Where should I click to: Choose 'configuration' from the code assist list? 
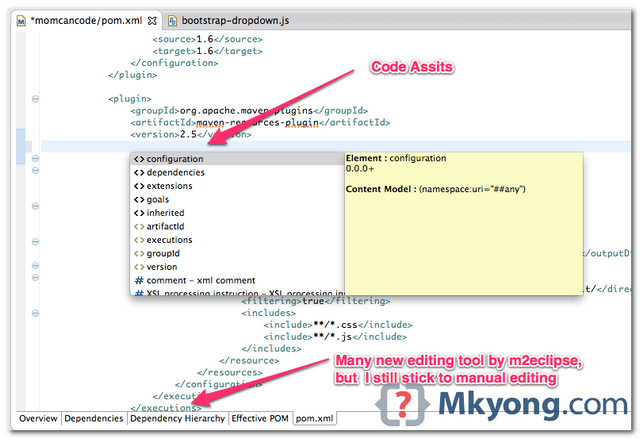(x=237, y=159)
